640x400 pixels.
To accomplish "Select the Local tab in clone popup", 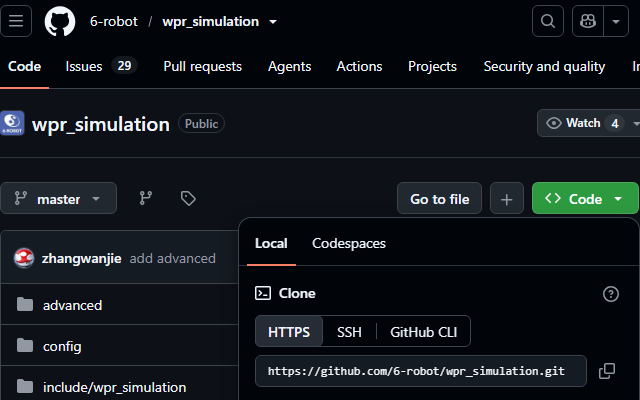I will 271,244.
